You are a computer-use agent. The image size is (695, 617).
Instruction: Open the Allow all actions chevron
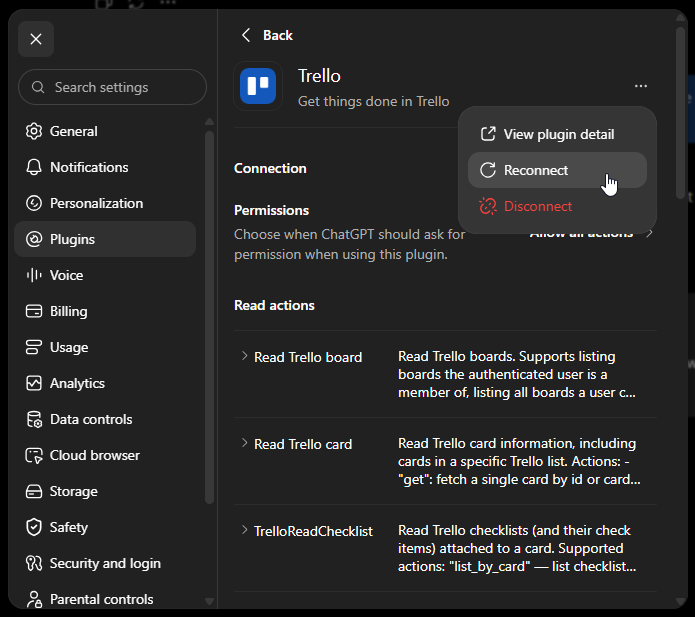[x=649, y=233]
